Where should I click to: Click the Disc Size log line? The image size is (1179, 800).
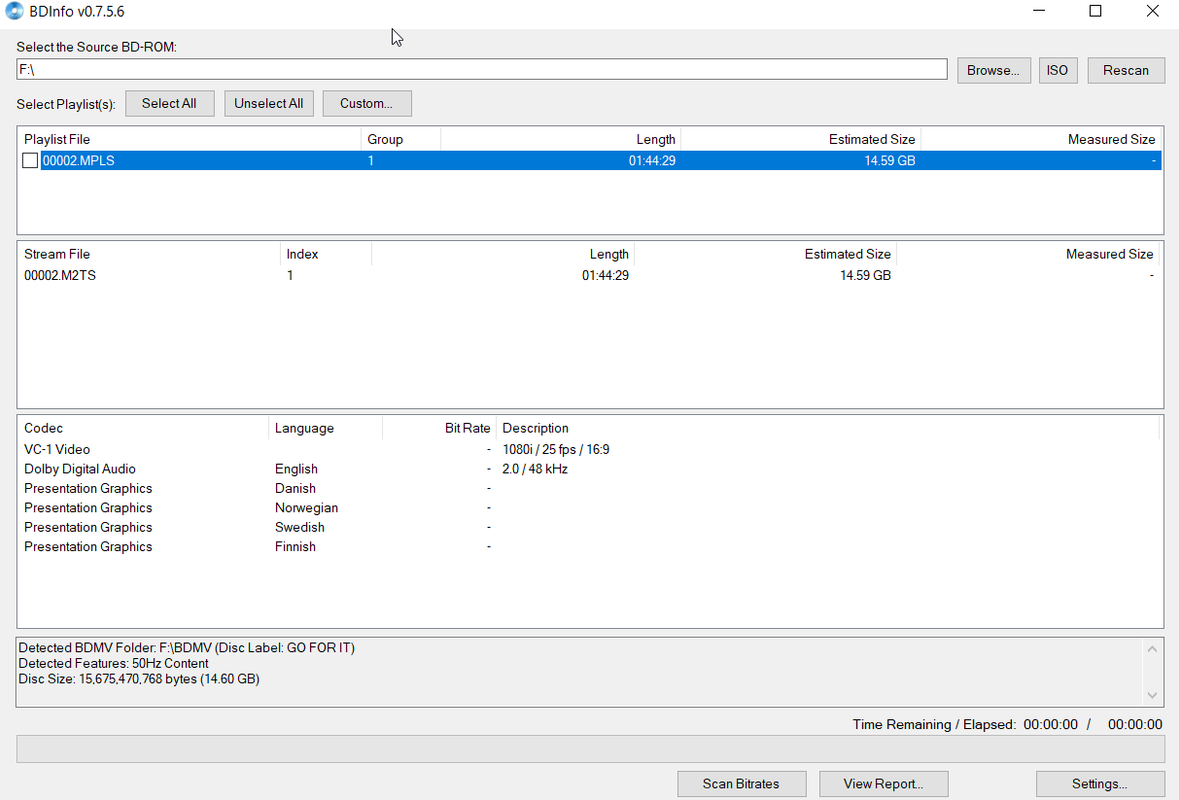[139, 679]
